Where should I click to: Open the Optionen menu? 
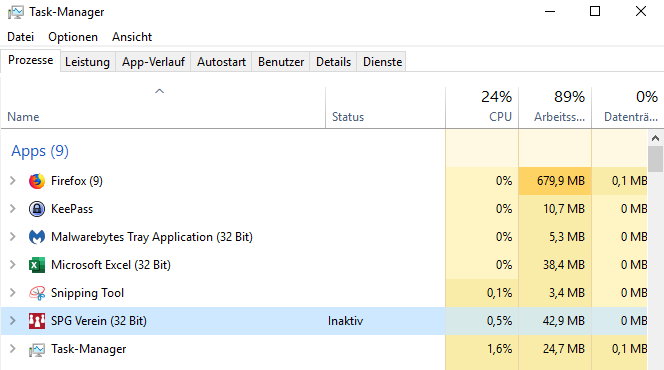tap(73, 37)
